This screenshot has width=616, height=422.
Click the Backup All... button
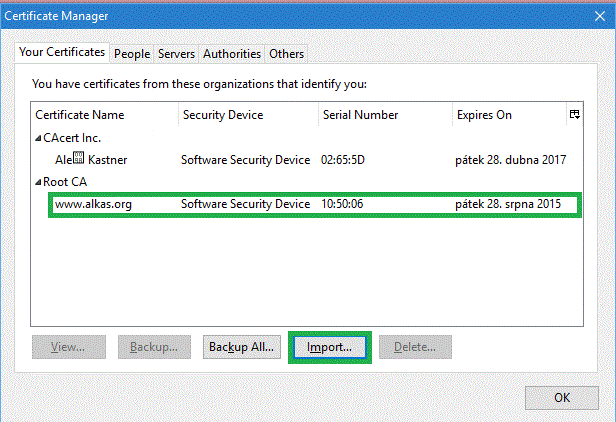pyautogui.click(x=240, y=347)
